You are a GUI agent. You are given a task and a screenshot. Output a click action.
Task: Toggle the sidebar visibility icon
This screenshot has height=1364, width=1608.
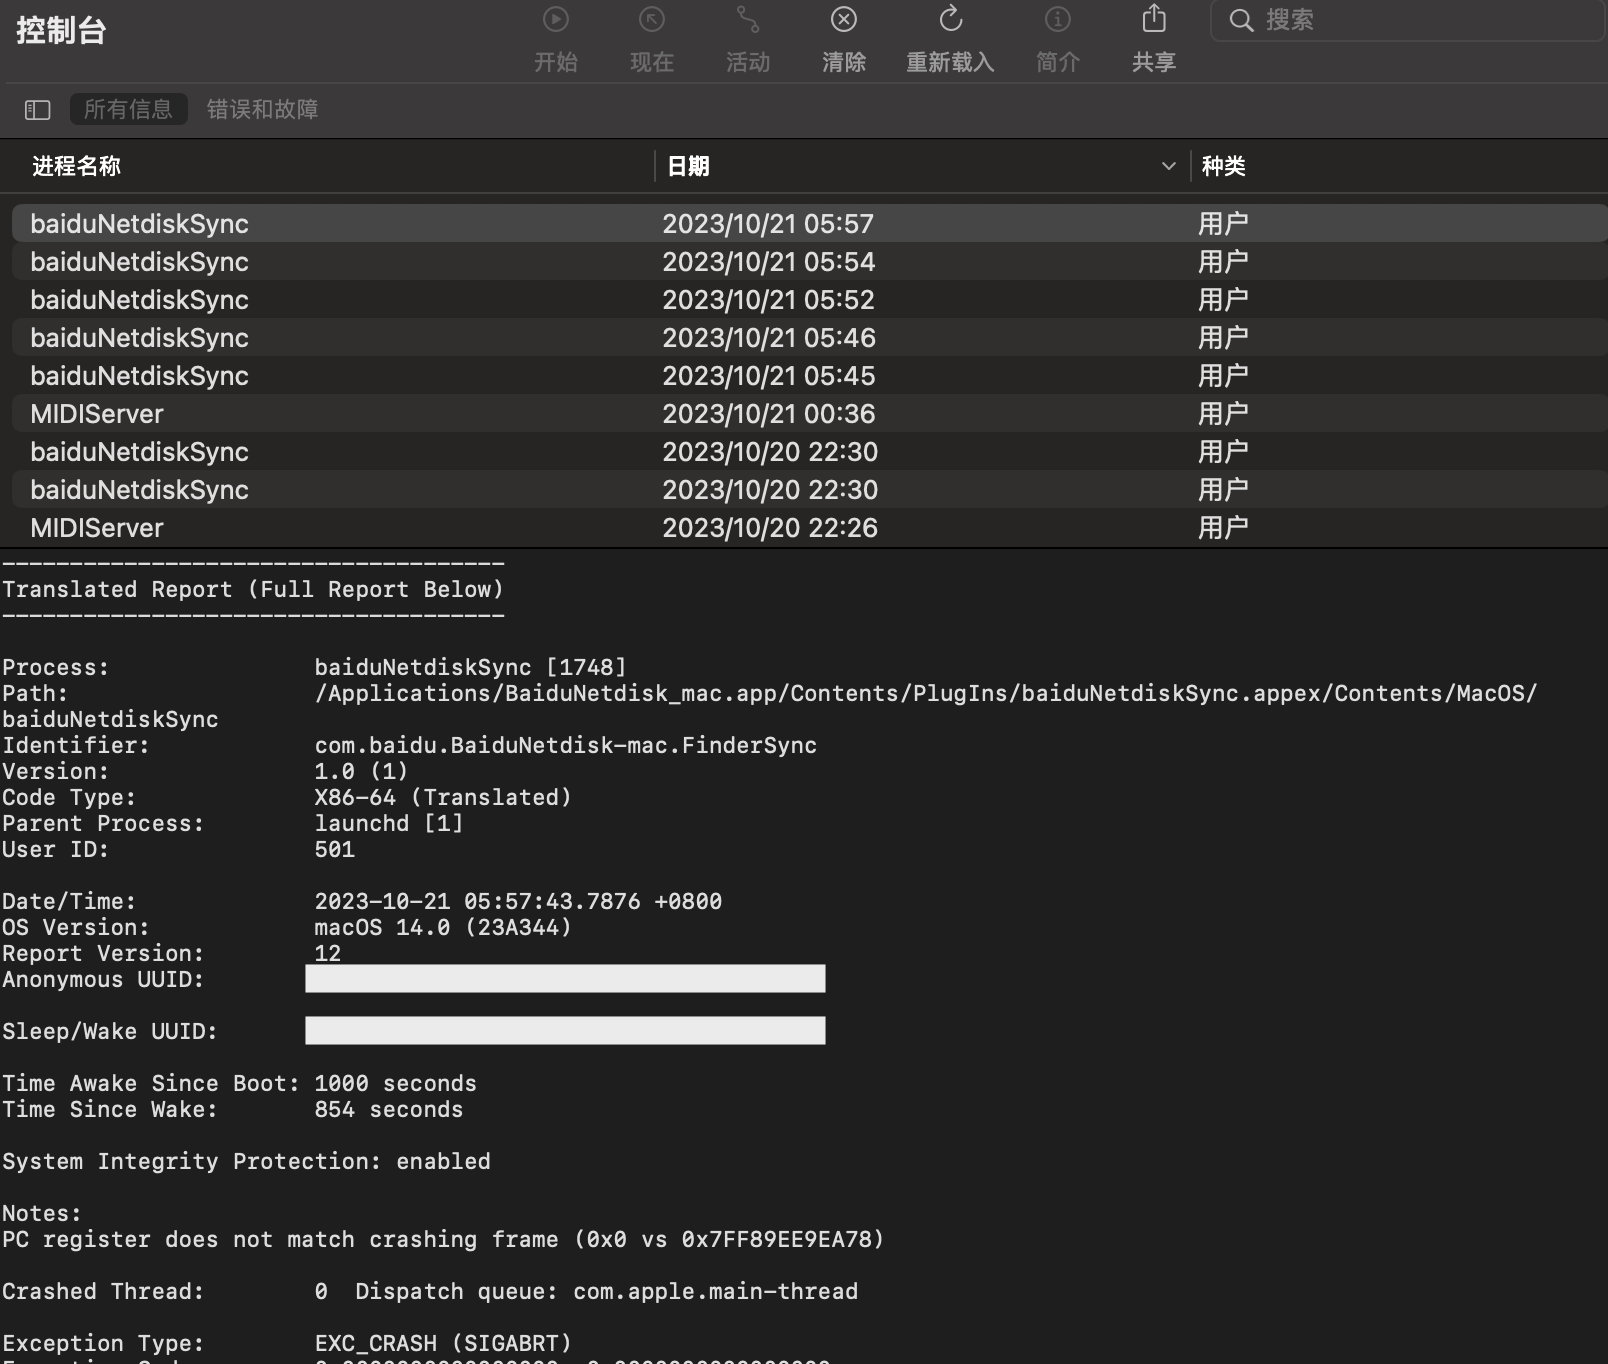pyautogui.click(x=37, y=110)
